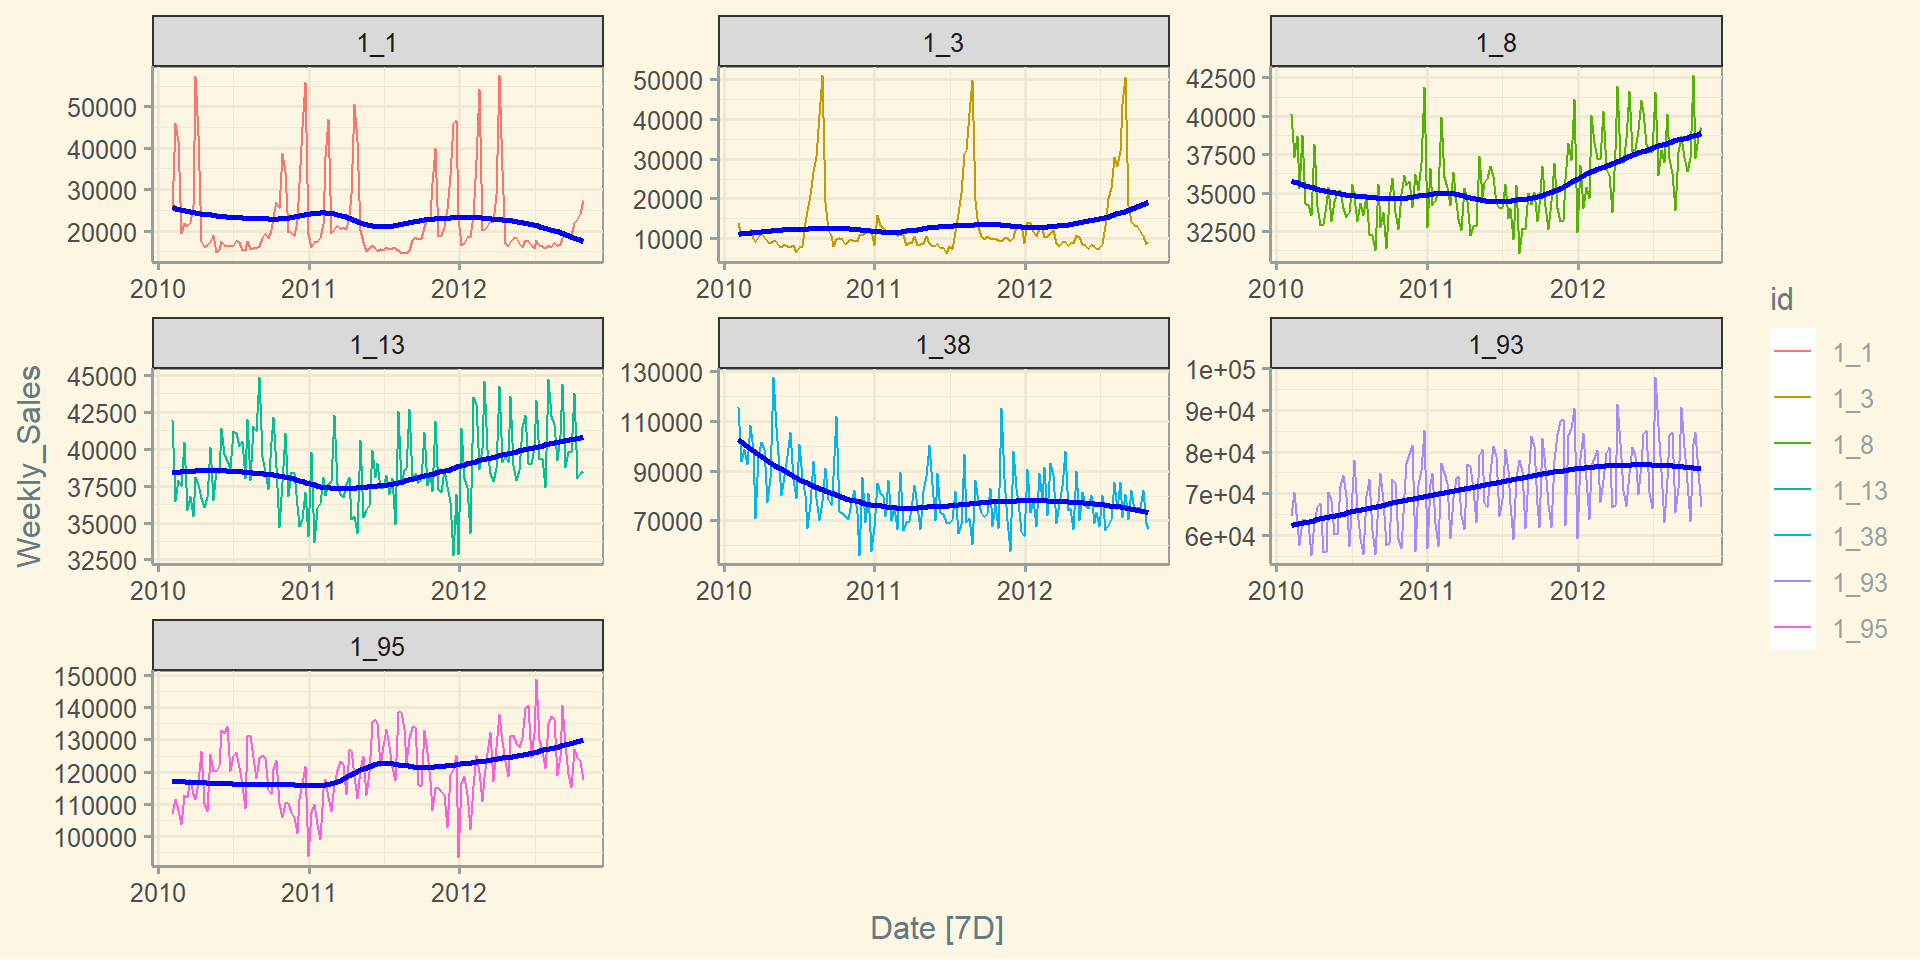This screenshot has width=1920, height=960.
Task: Select the gold 1_3 legend key
Action: click(x=1792, y=398)
